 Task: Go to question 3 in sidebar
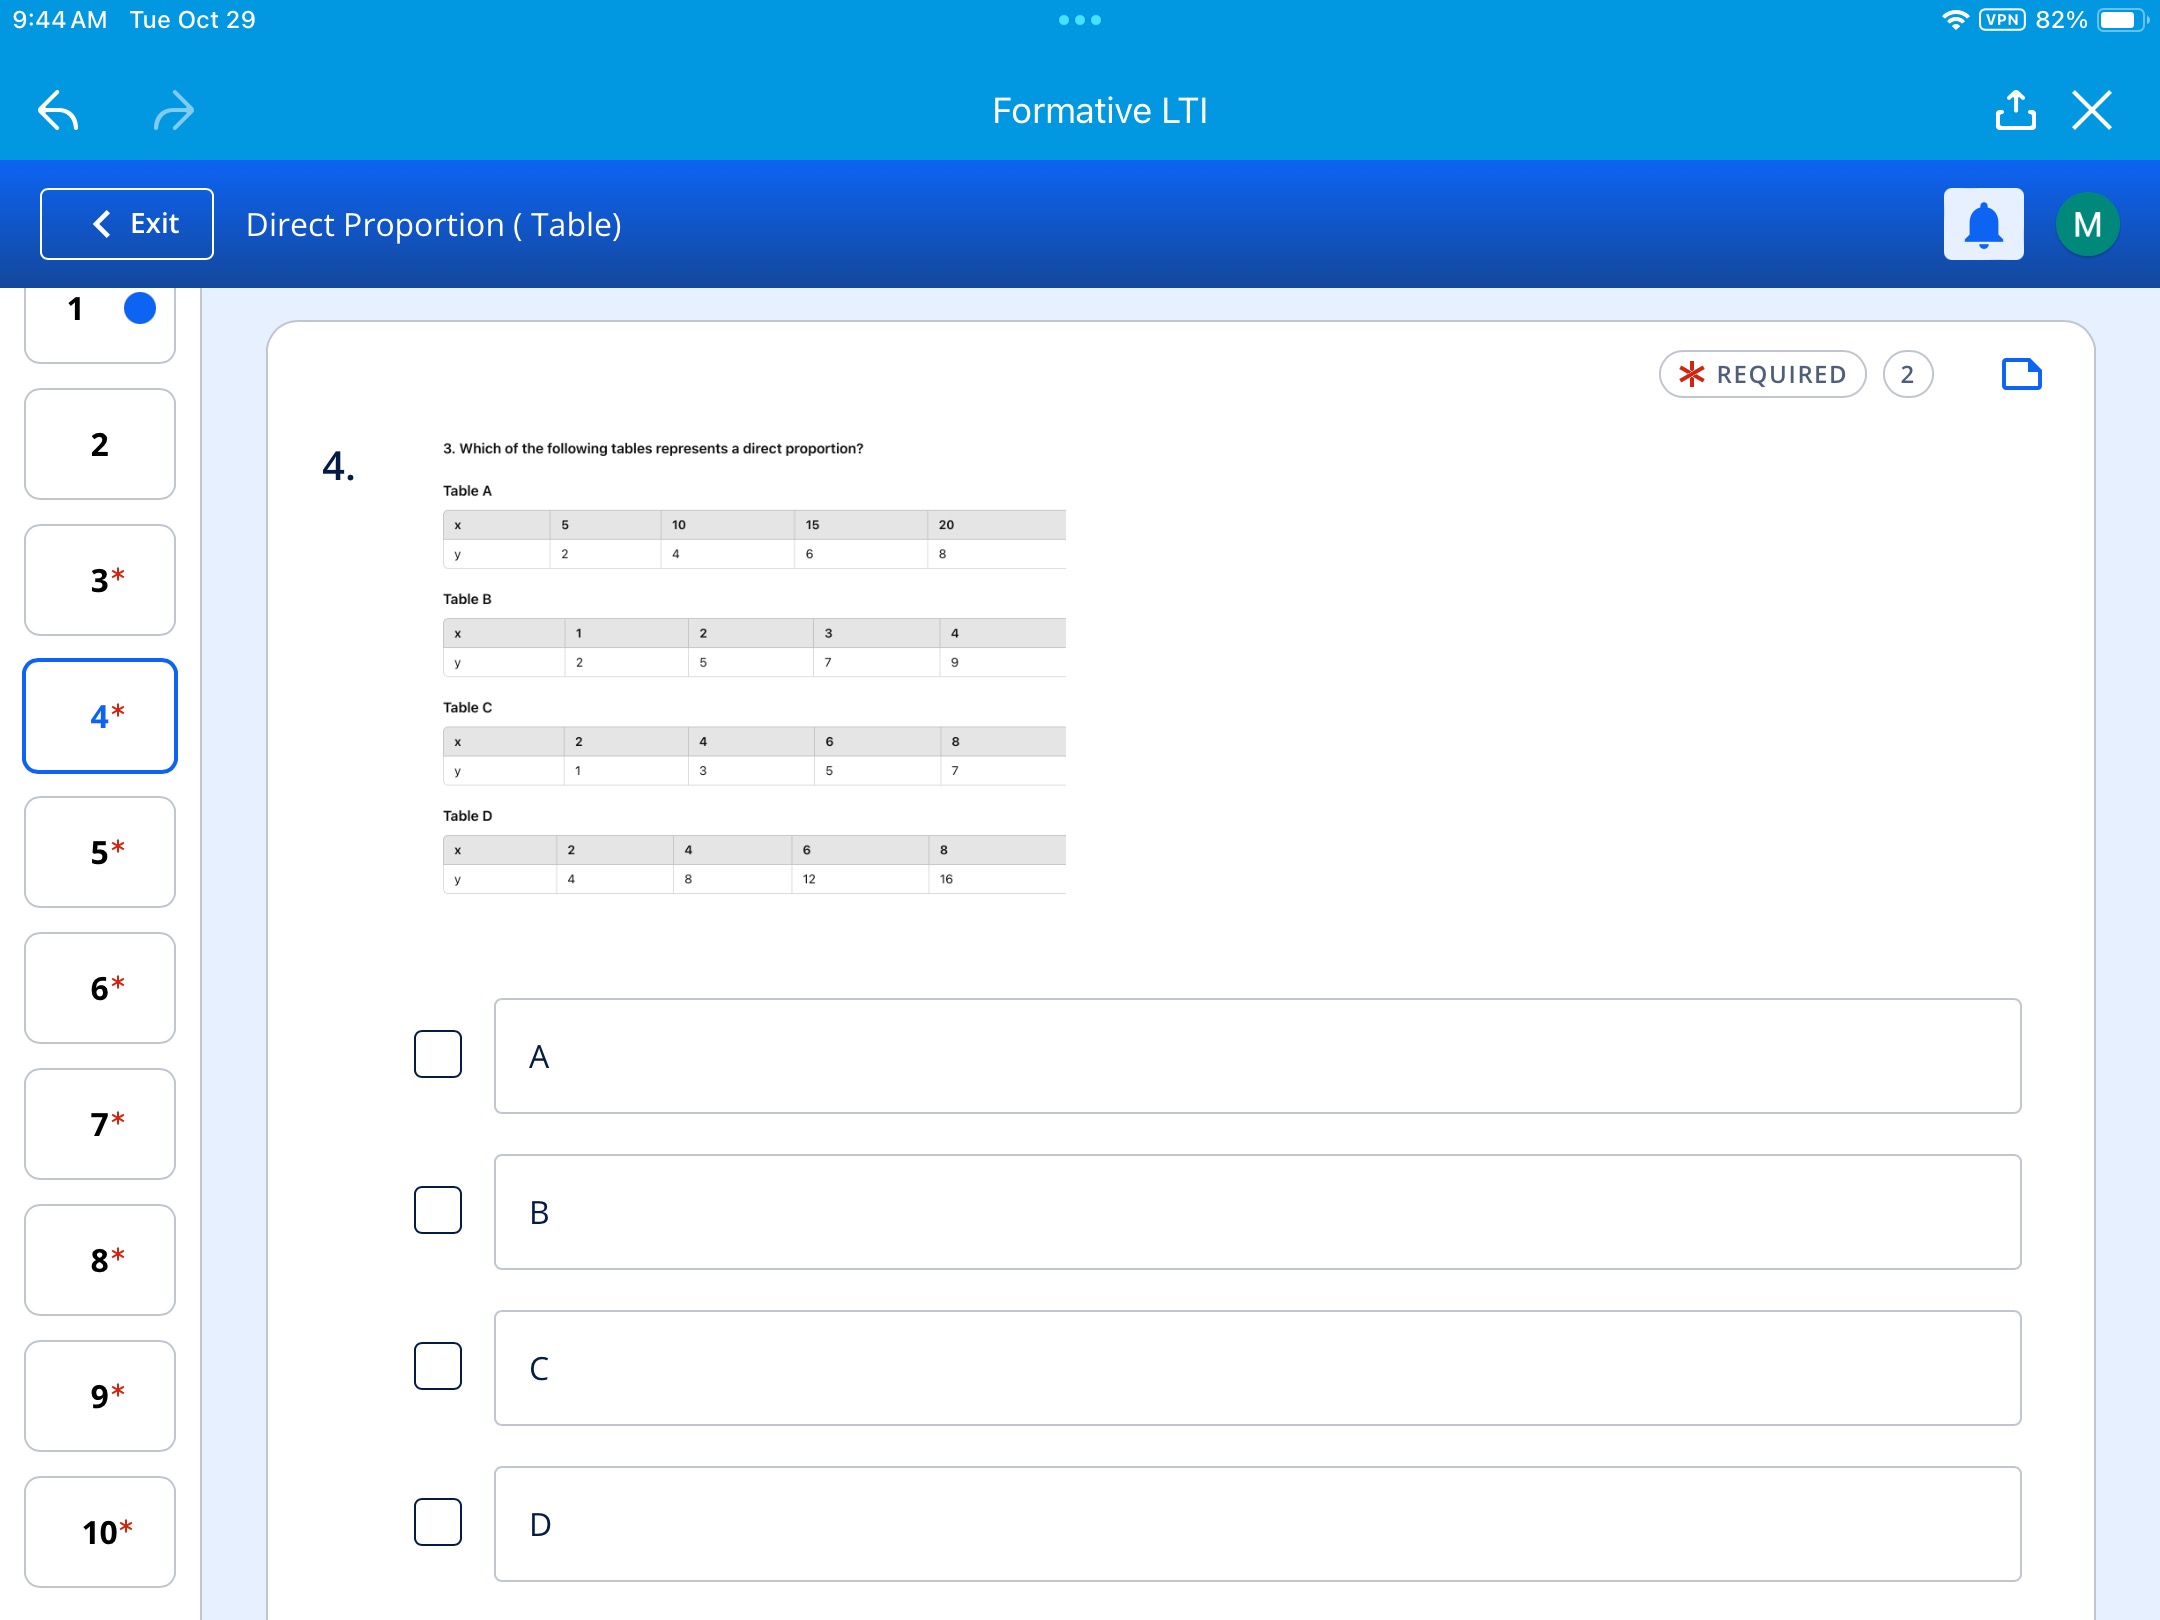coord(100,580)
